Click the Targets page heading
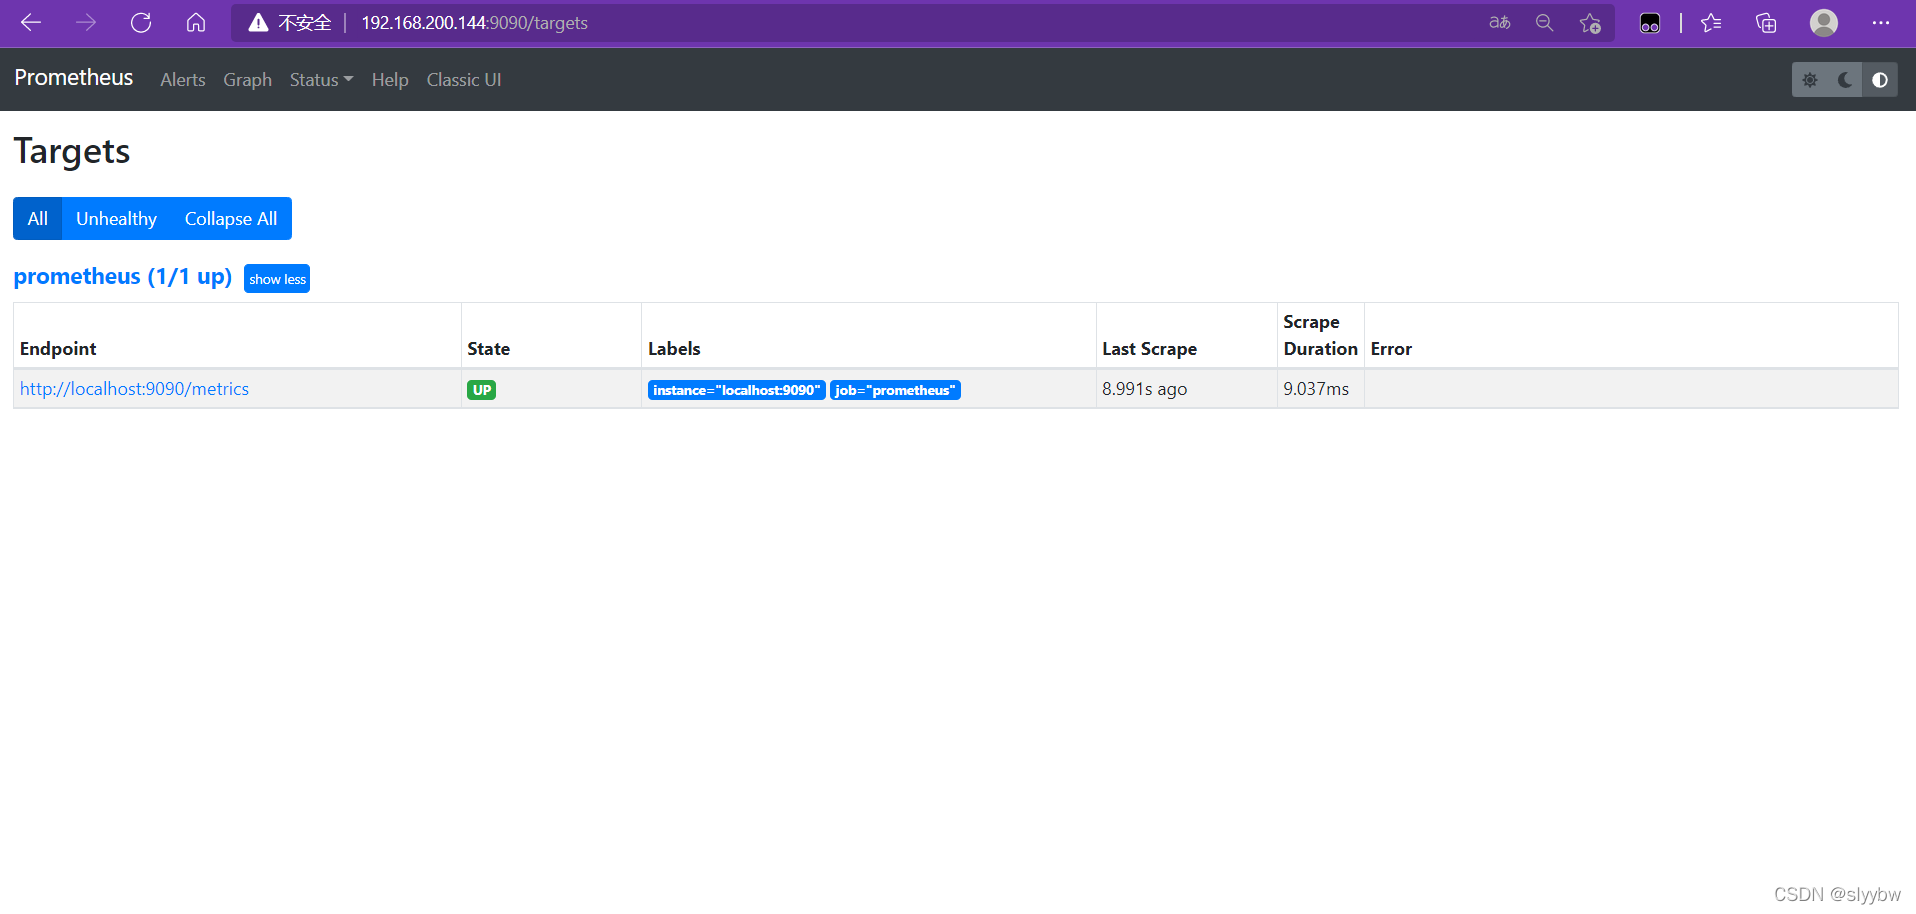 click(x=72, y=152)
